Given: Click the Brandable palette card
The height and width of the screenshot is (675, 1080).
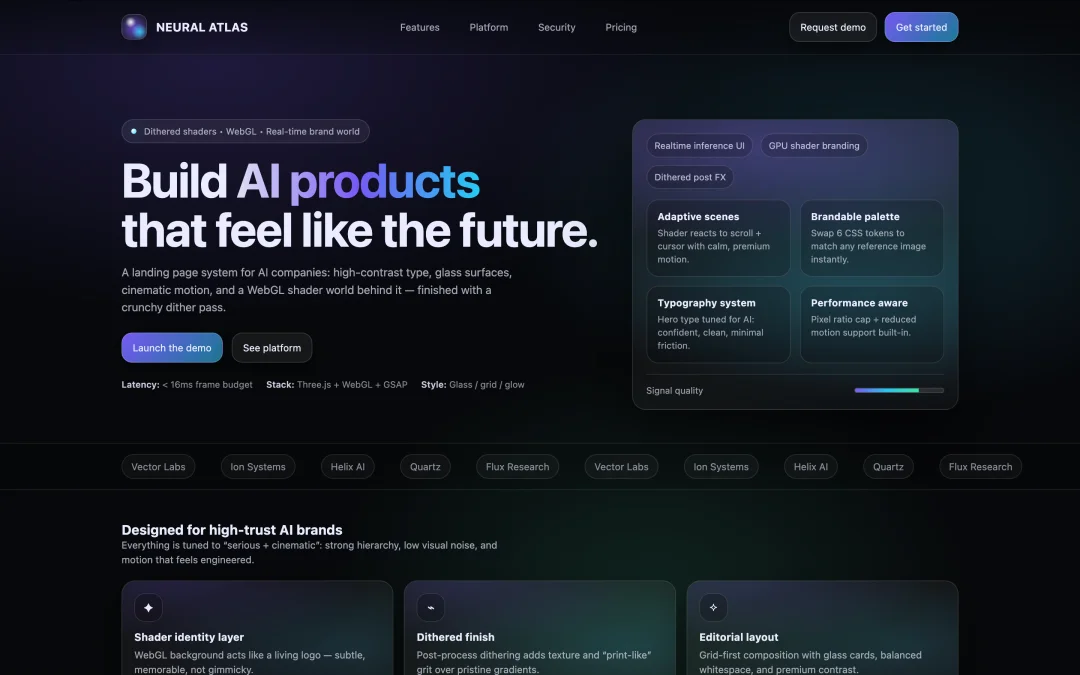Looking at the screenshot, I should (x=871, y=238).
